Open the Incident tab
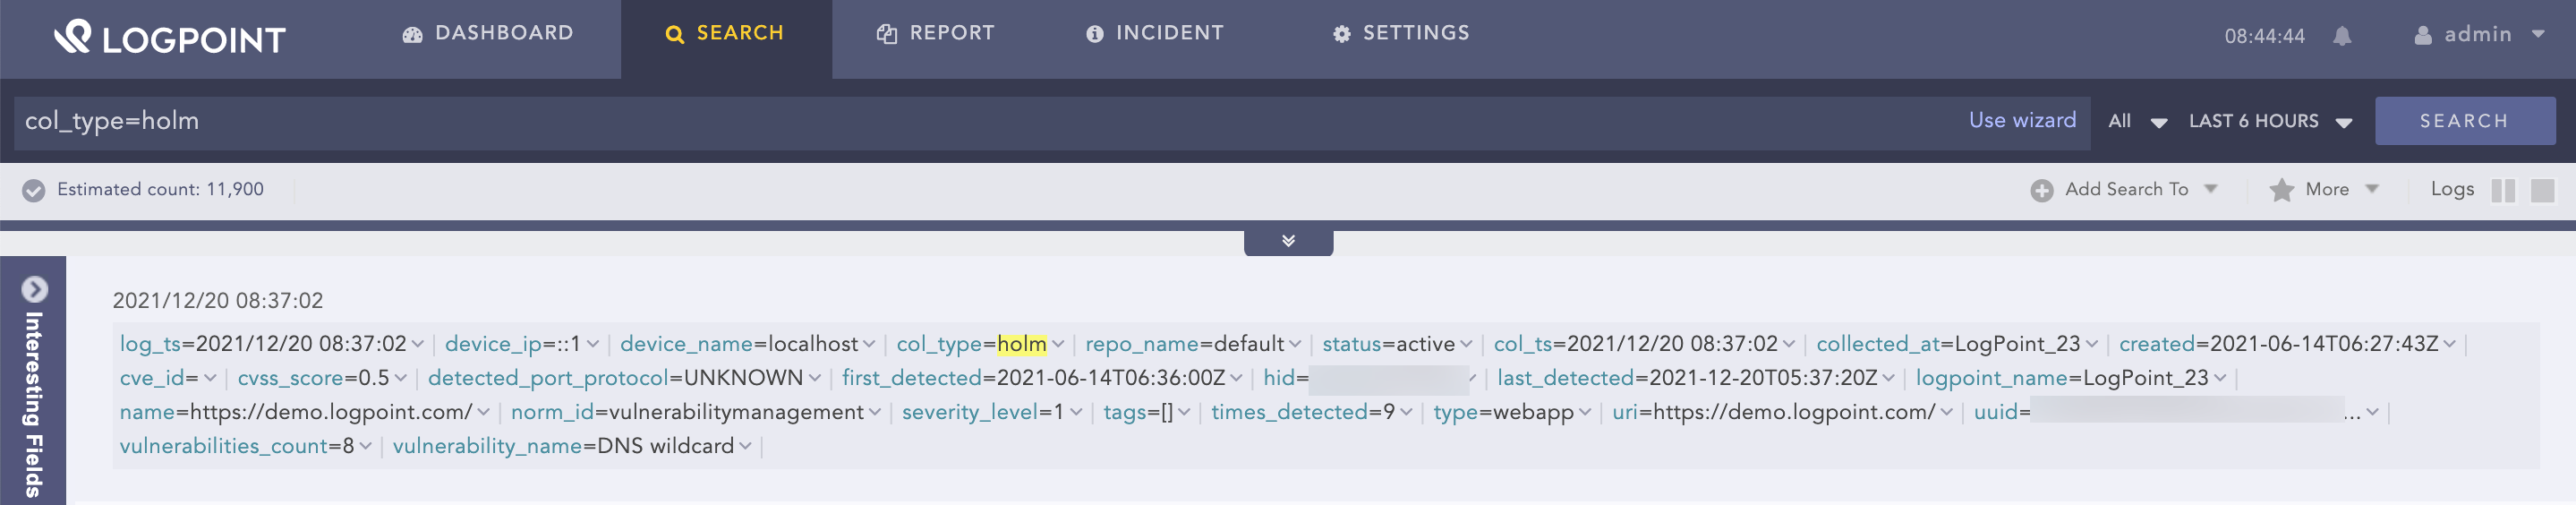This screenshot has width=2576, height=505. (x=1154, y=34)
